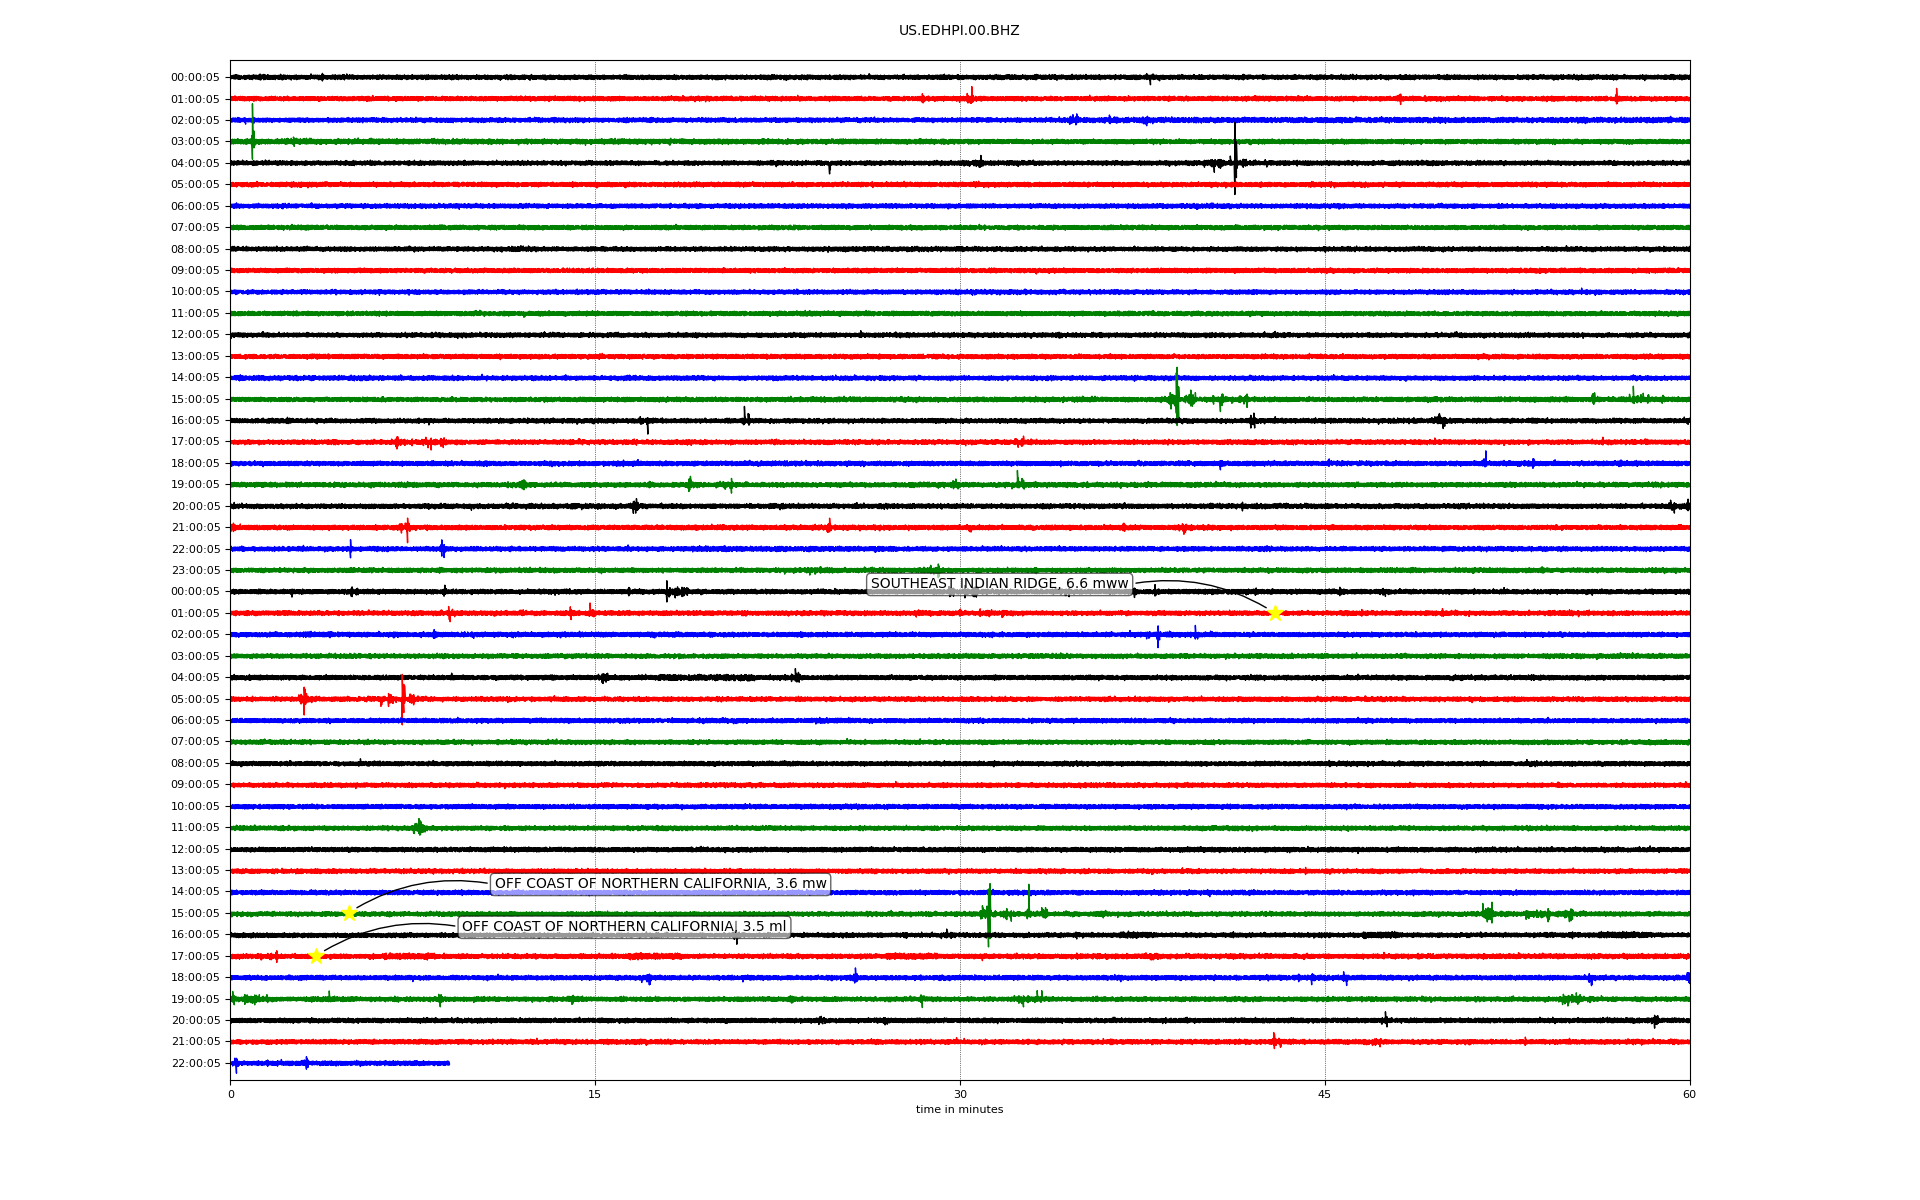This screenshot has width=1920, height=1200.
Task: Click the 15 tick label on x-axis
Action: [x=595, y=1094]
